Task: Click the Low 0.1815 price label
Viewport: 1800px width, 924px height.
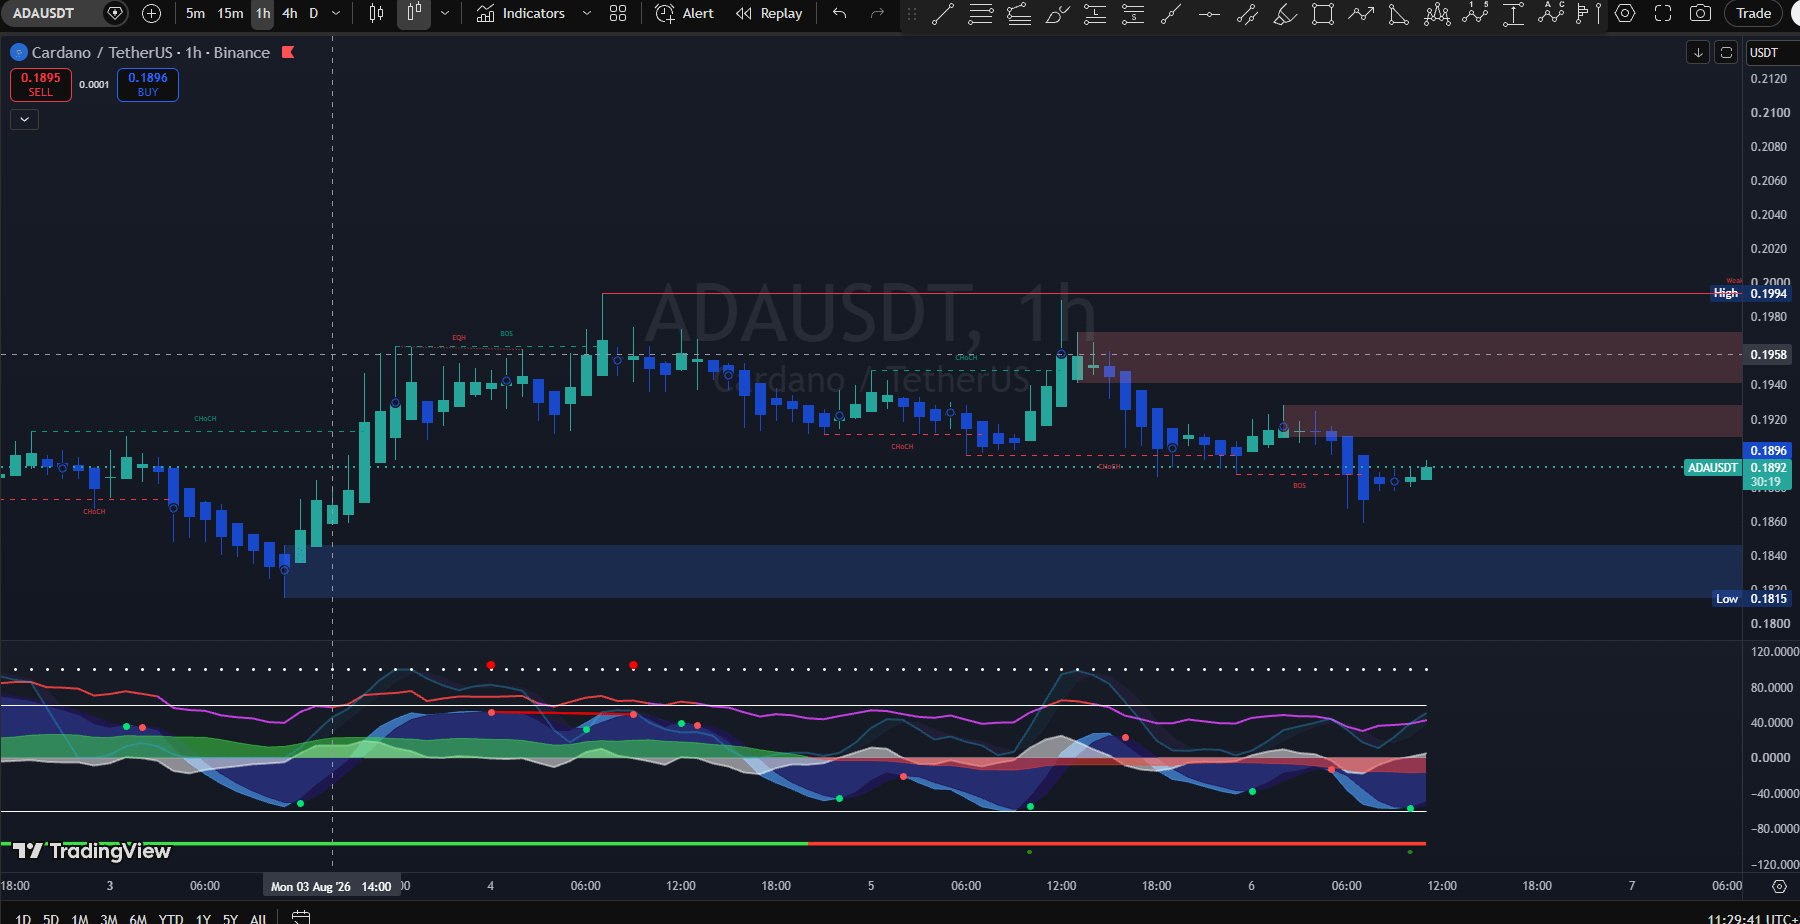Action: tap(1752, 598)
